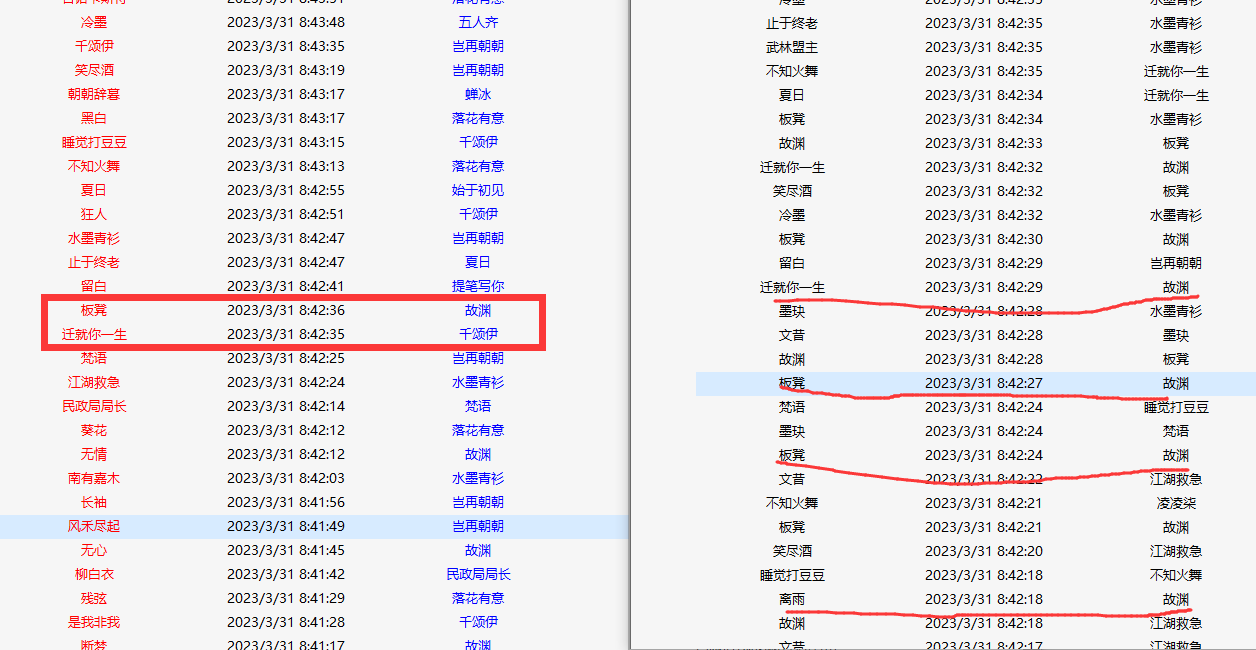Select the name 凌凌柒 in the right list
The height and width of the screenshot is (650, 1256).
1176,503
